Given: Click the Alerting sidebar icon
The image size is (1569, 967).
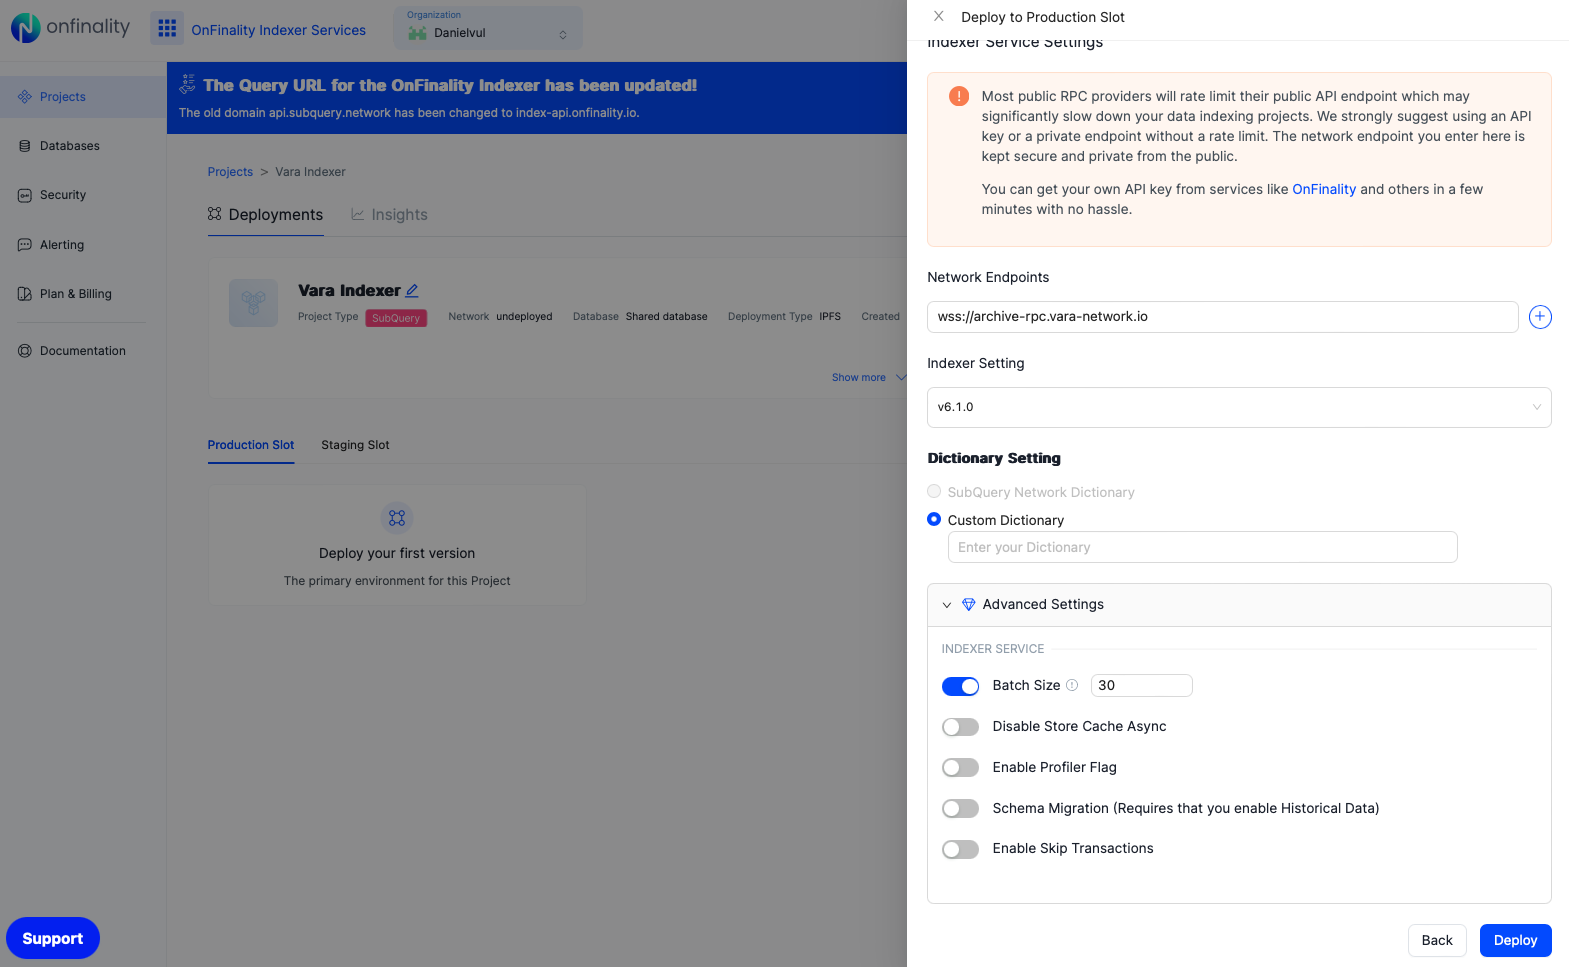Looking at the screenshot, I should tap(25, 245).
